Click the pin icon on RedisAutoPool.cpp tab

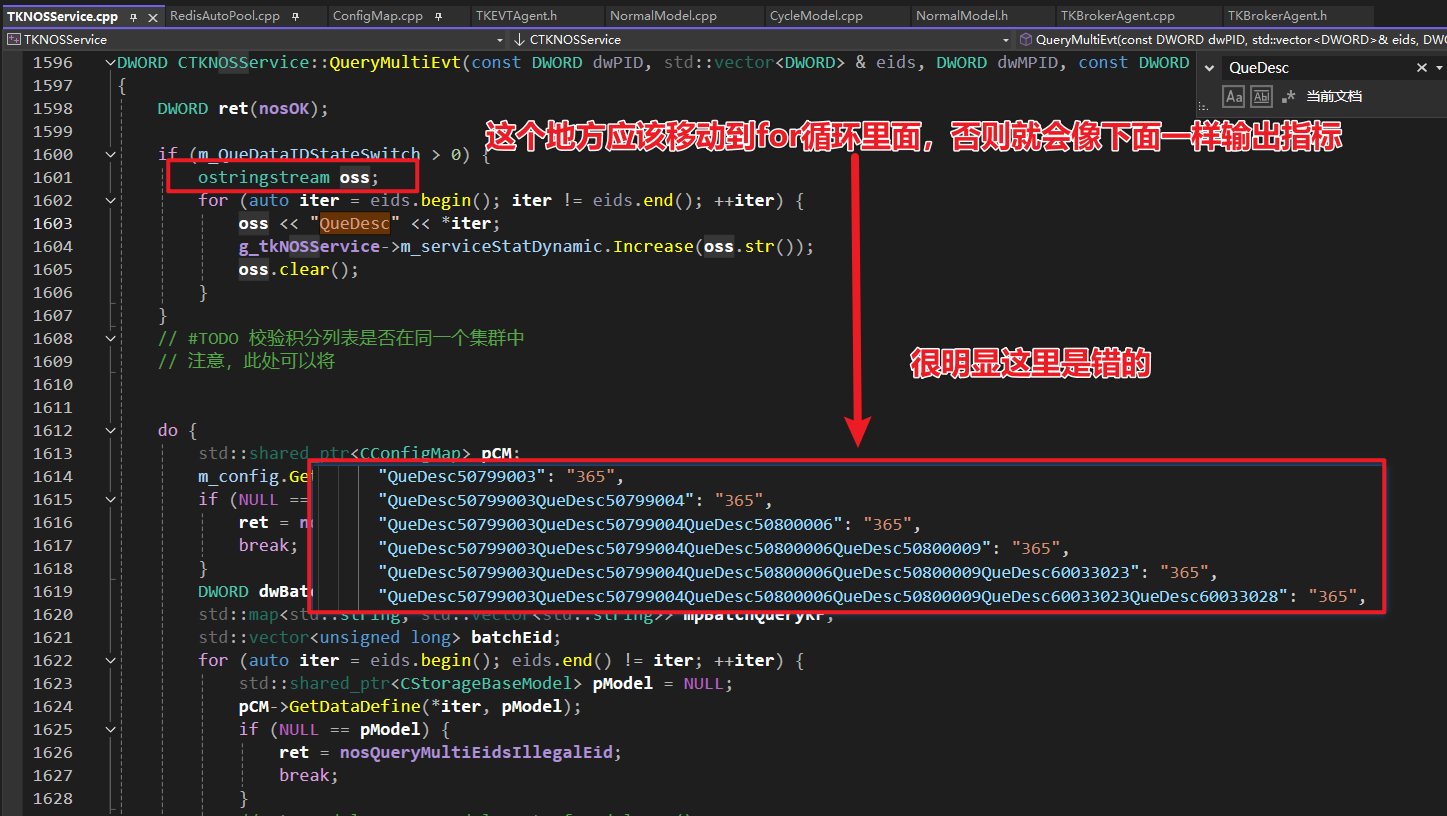(x=296, y=17)
